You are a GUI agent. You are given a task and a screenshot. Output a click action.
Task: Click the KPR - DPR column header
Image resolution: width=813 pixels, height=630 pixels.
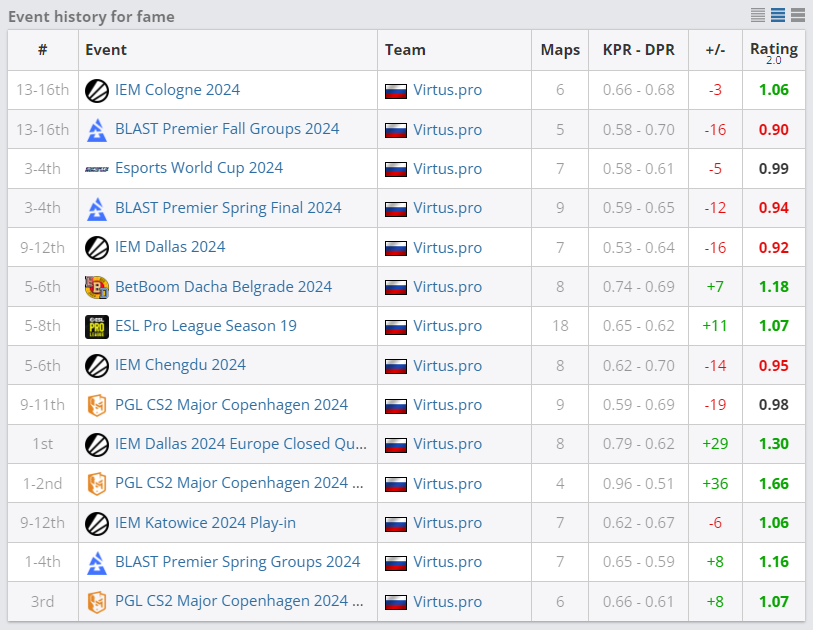pyautogui.click(x=638, y=50)
